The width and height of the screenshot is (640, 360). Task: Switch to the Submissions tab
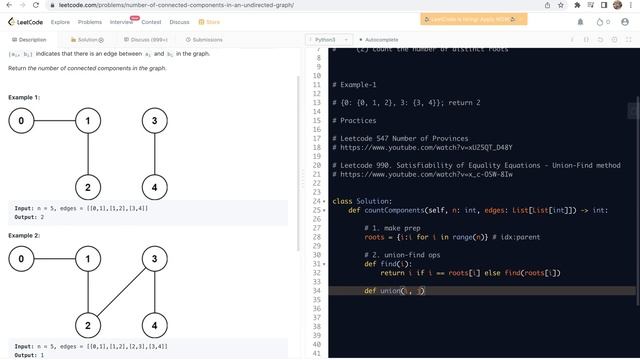pyautogui.click(x=204, y=40)
